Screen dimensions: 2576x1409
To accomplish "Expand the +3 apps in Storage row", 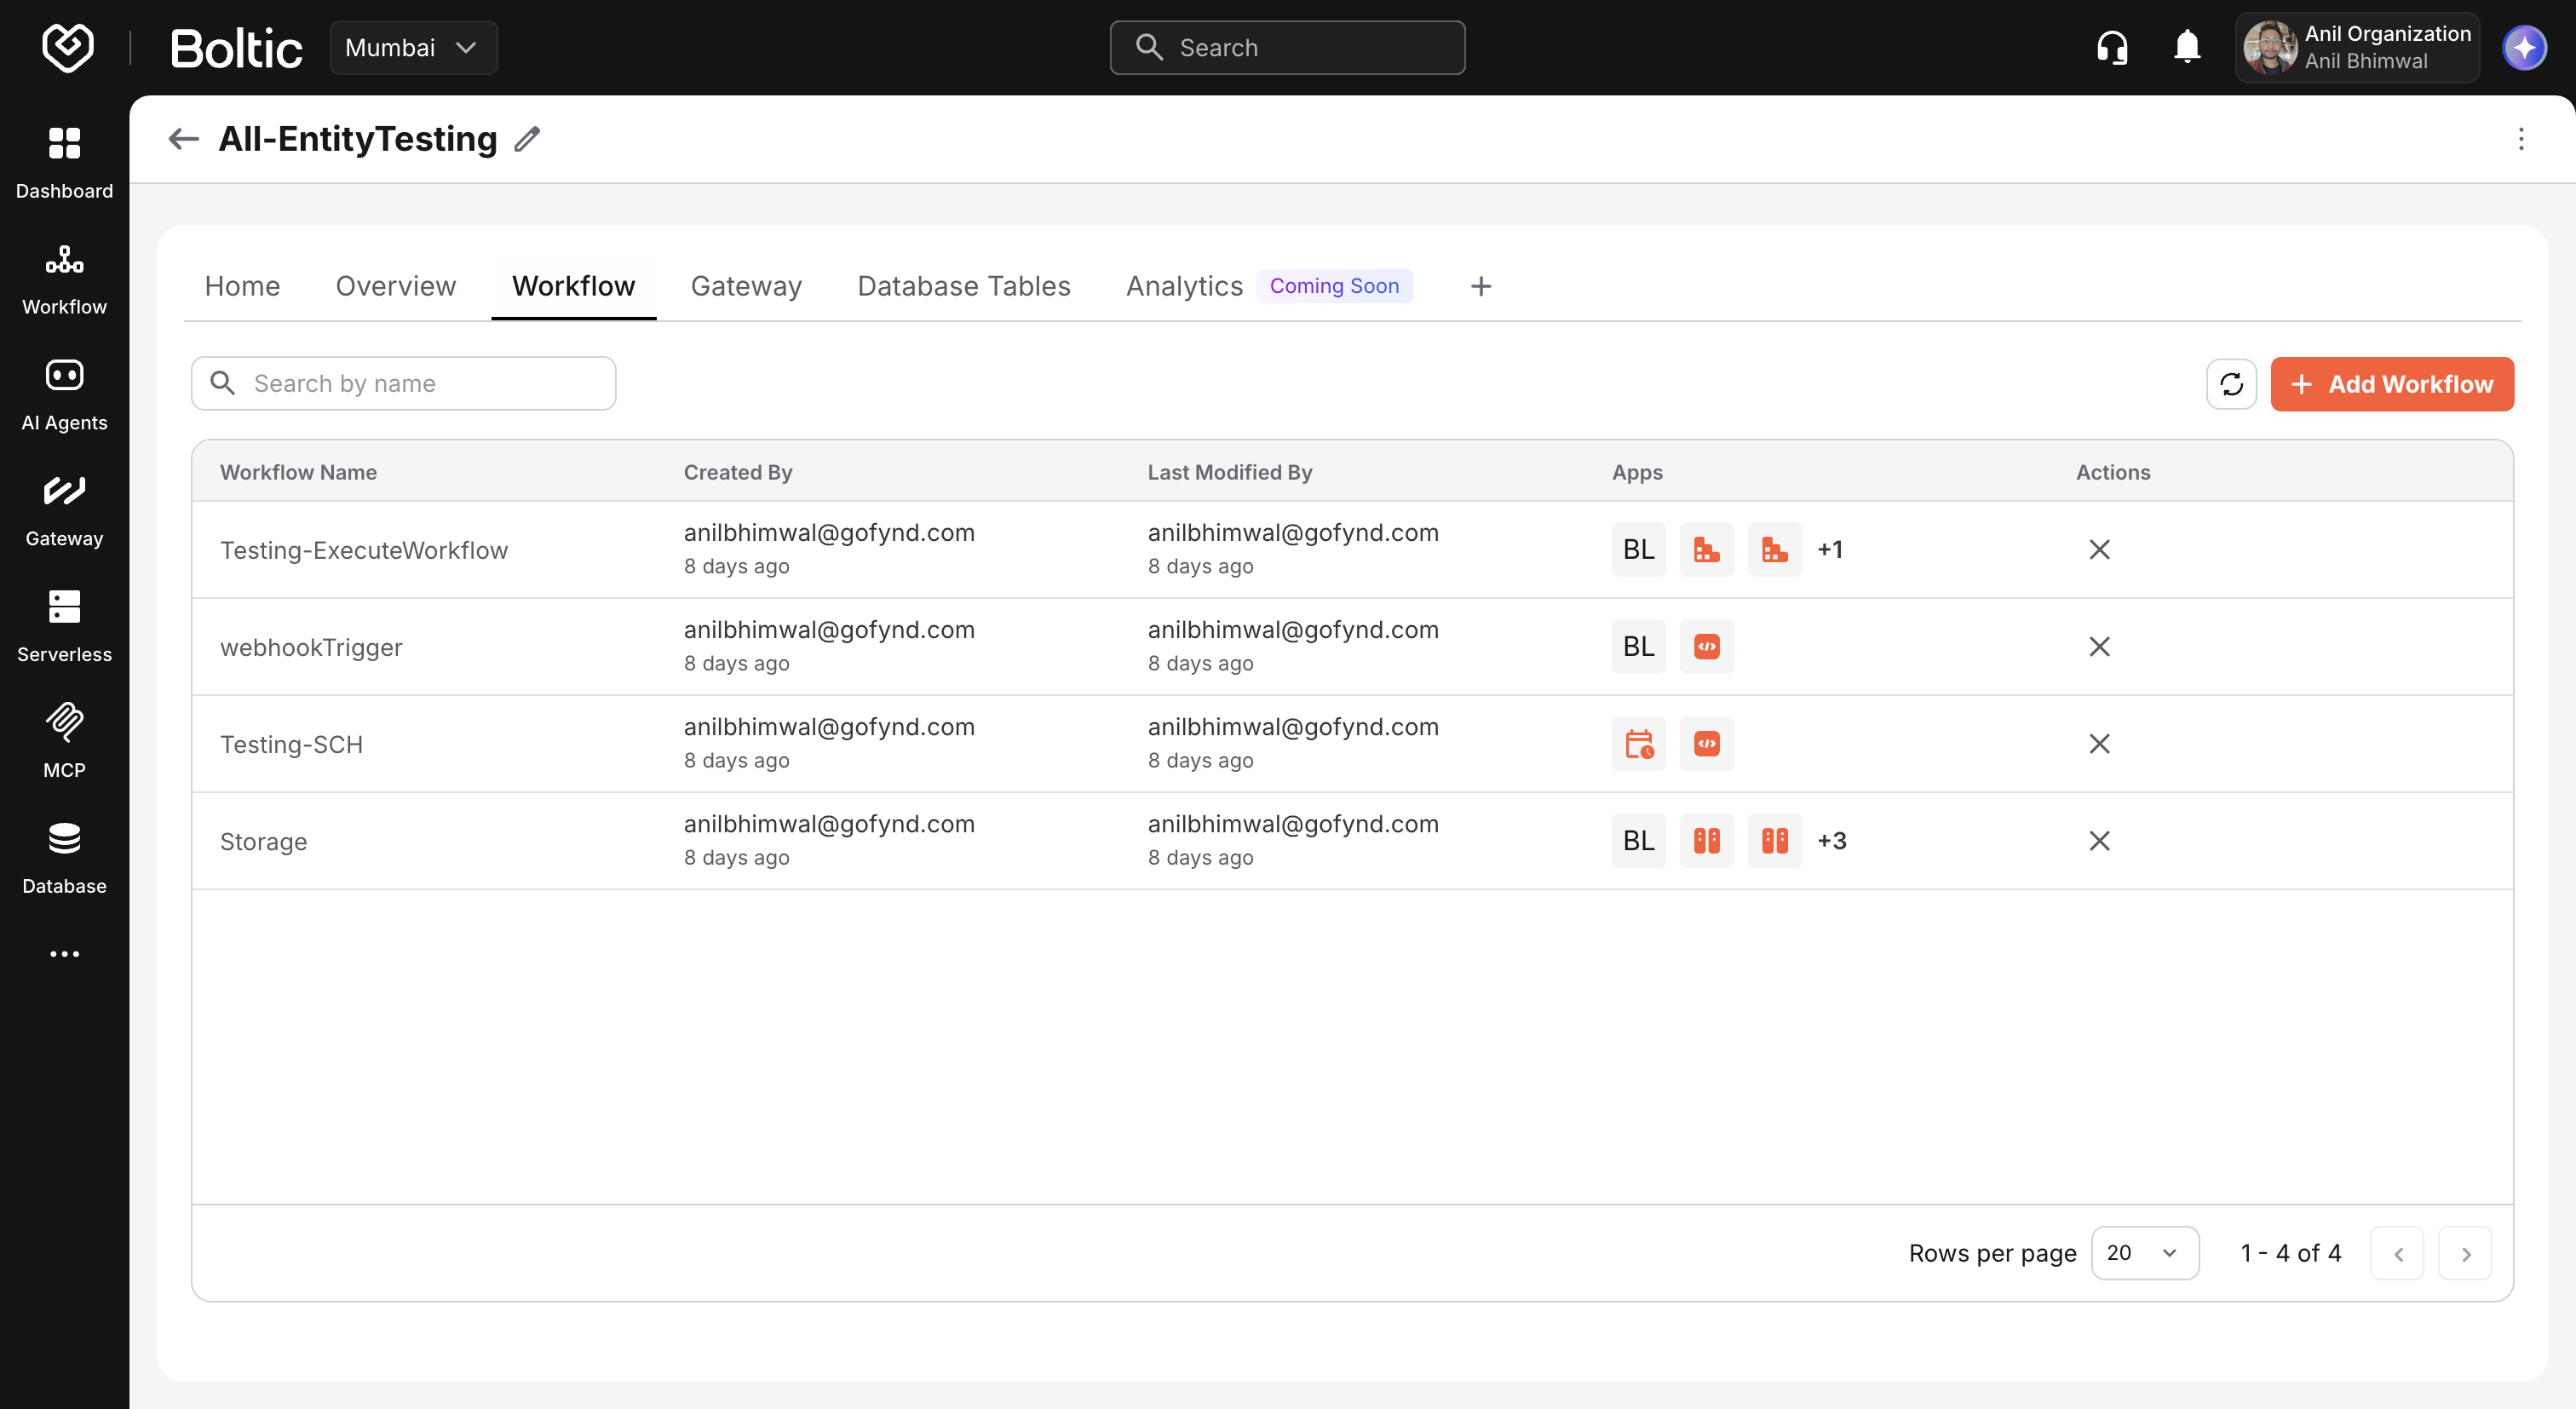I will click(x=1831, y=840).
